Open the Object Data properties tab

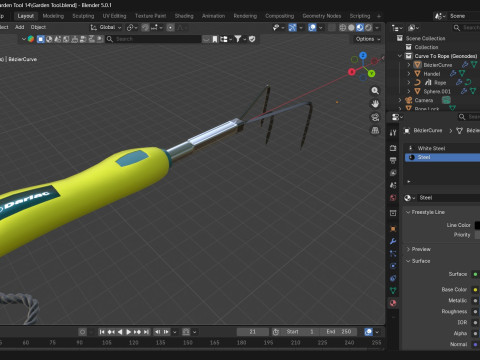pos(393,291)
